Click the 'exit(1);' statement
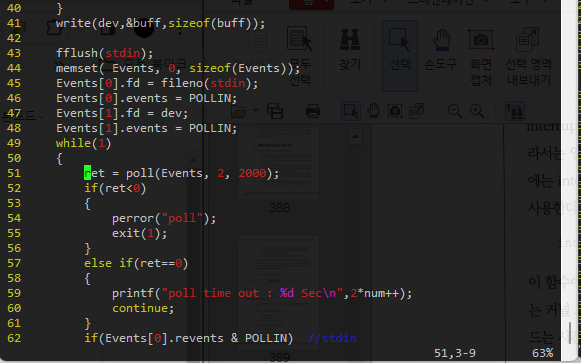The height and width of the screenshot is (363, 581). point(139,233)
